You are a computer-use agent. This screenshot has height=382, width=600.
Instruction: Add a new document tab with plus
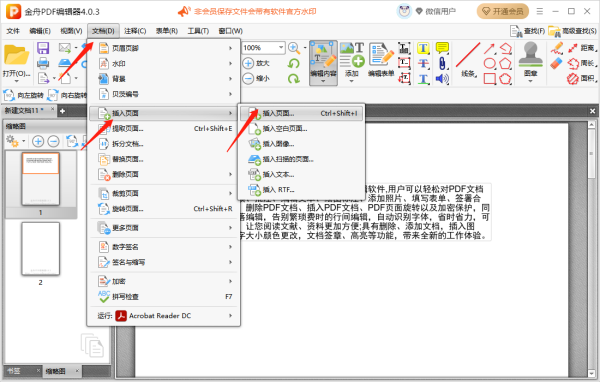tap(62, 111)
